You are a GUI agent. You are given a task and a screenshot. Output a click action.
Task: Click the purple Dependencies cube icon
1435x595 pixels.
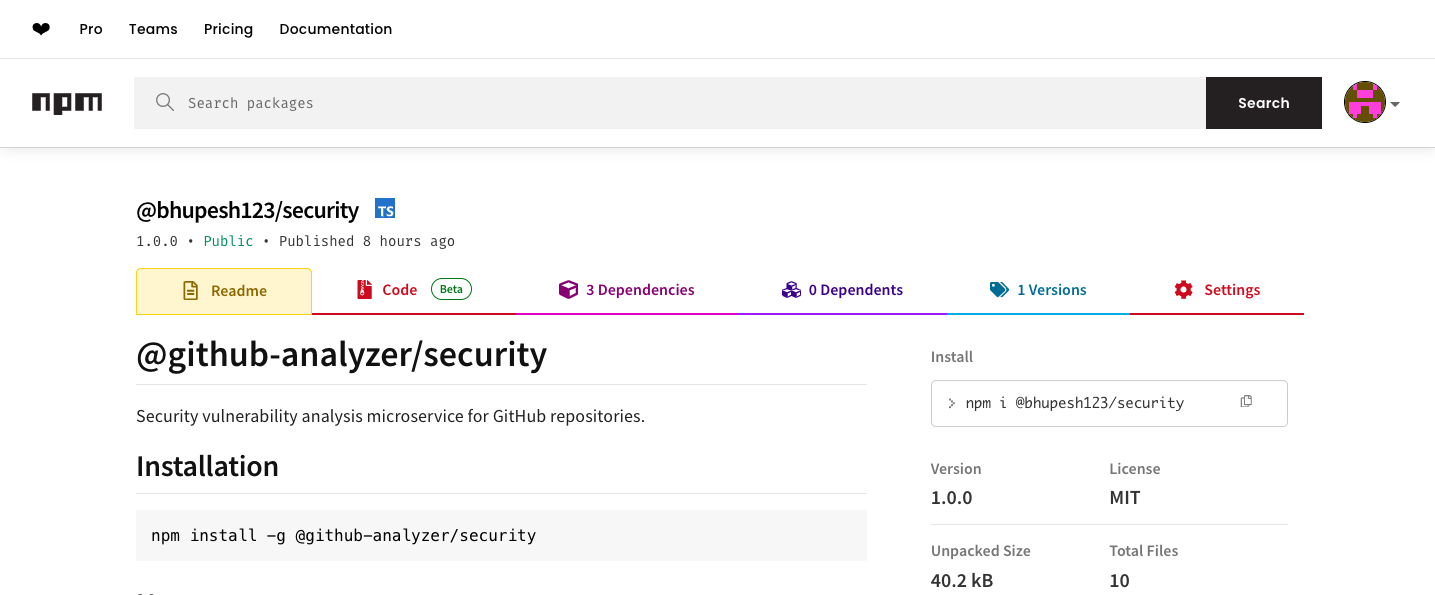point(568,290)
